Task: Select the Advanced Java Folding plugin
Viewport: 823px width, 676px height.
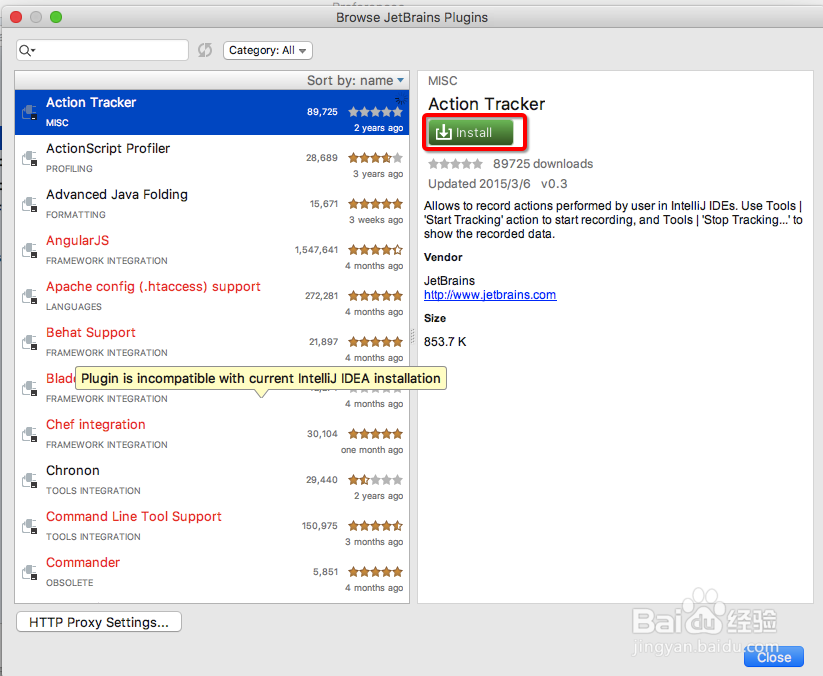Action: (x=212, y=204)
